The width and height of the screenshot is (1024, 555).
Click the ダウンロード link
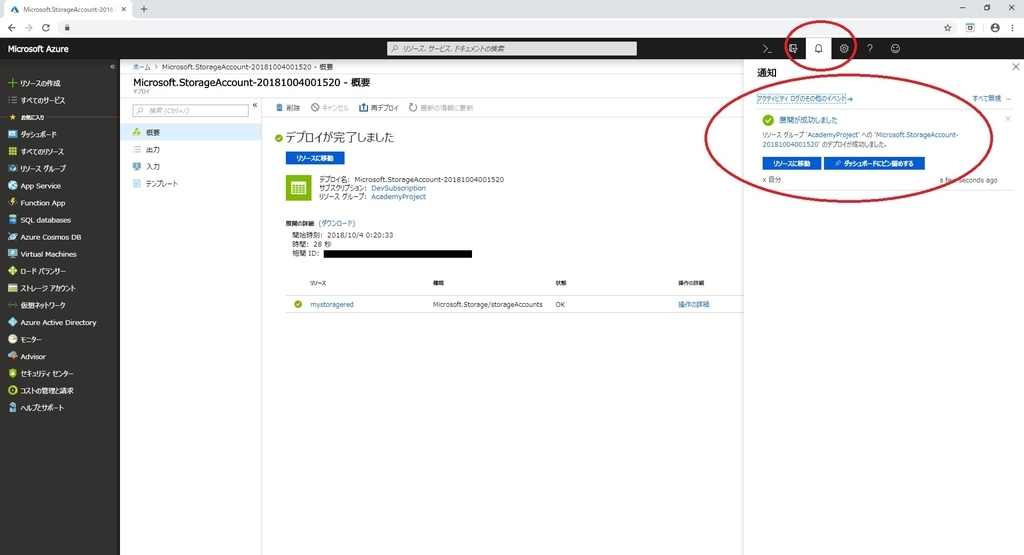[x=337, y=223]
